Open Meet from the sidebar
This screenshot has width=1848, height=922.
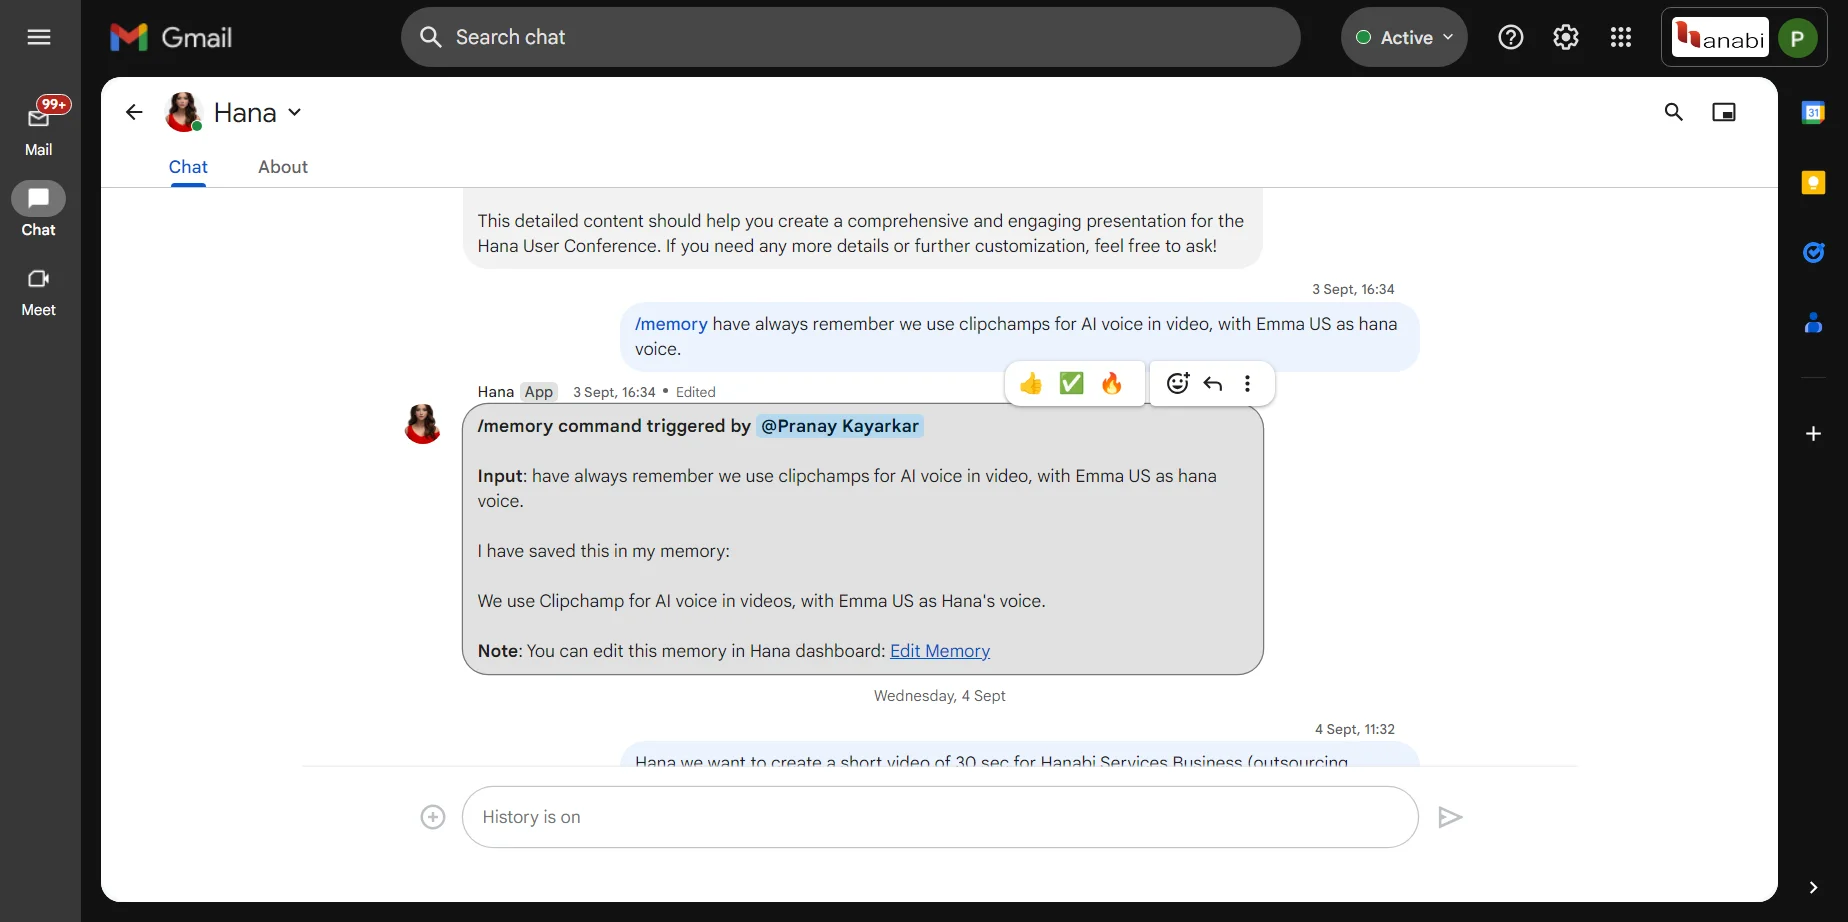[39, 290]
